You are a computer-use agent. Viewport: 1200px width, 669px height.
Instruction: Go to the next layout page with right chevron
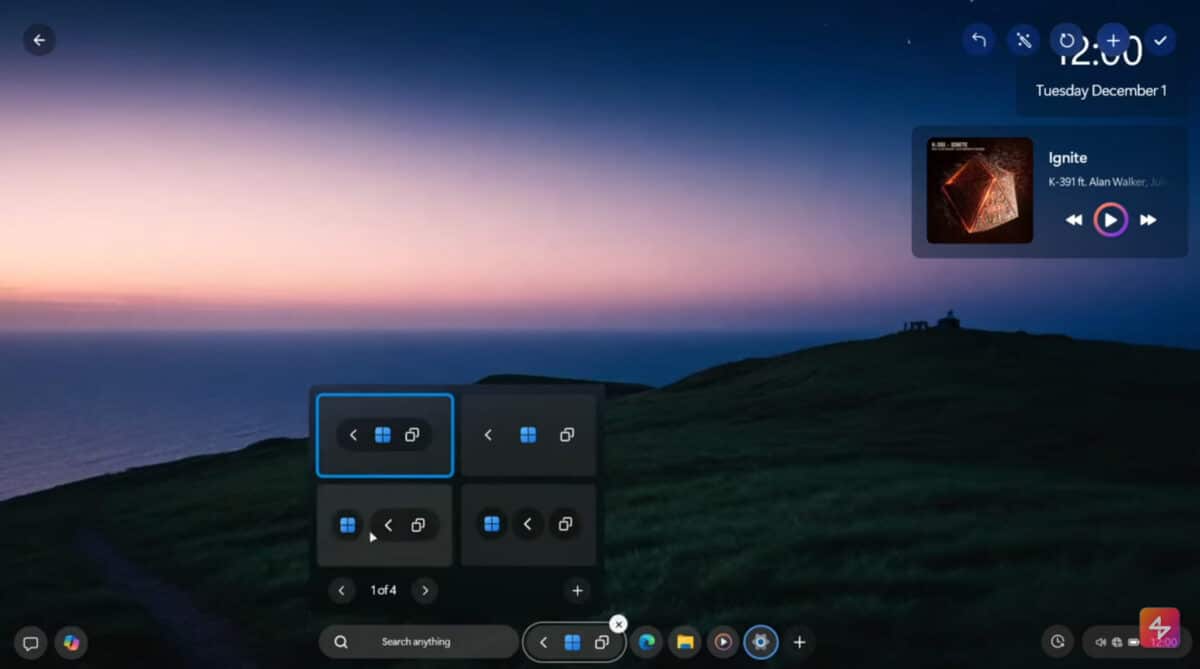click(424, 590)
